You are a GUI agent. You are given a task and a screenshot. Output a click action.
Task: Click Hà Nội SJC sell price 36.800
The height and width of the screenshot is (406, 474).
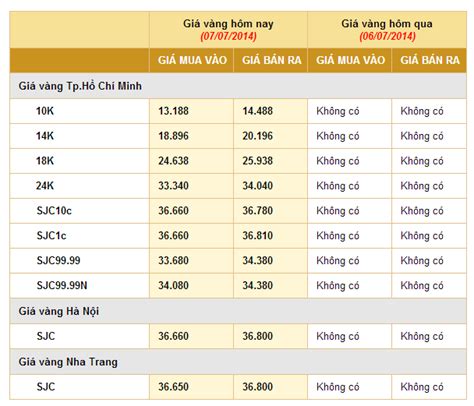pyautogui.click(x=270, y=336)
